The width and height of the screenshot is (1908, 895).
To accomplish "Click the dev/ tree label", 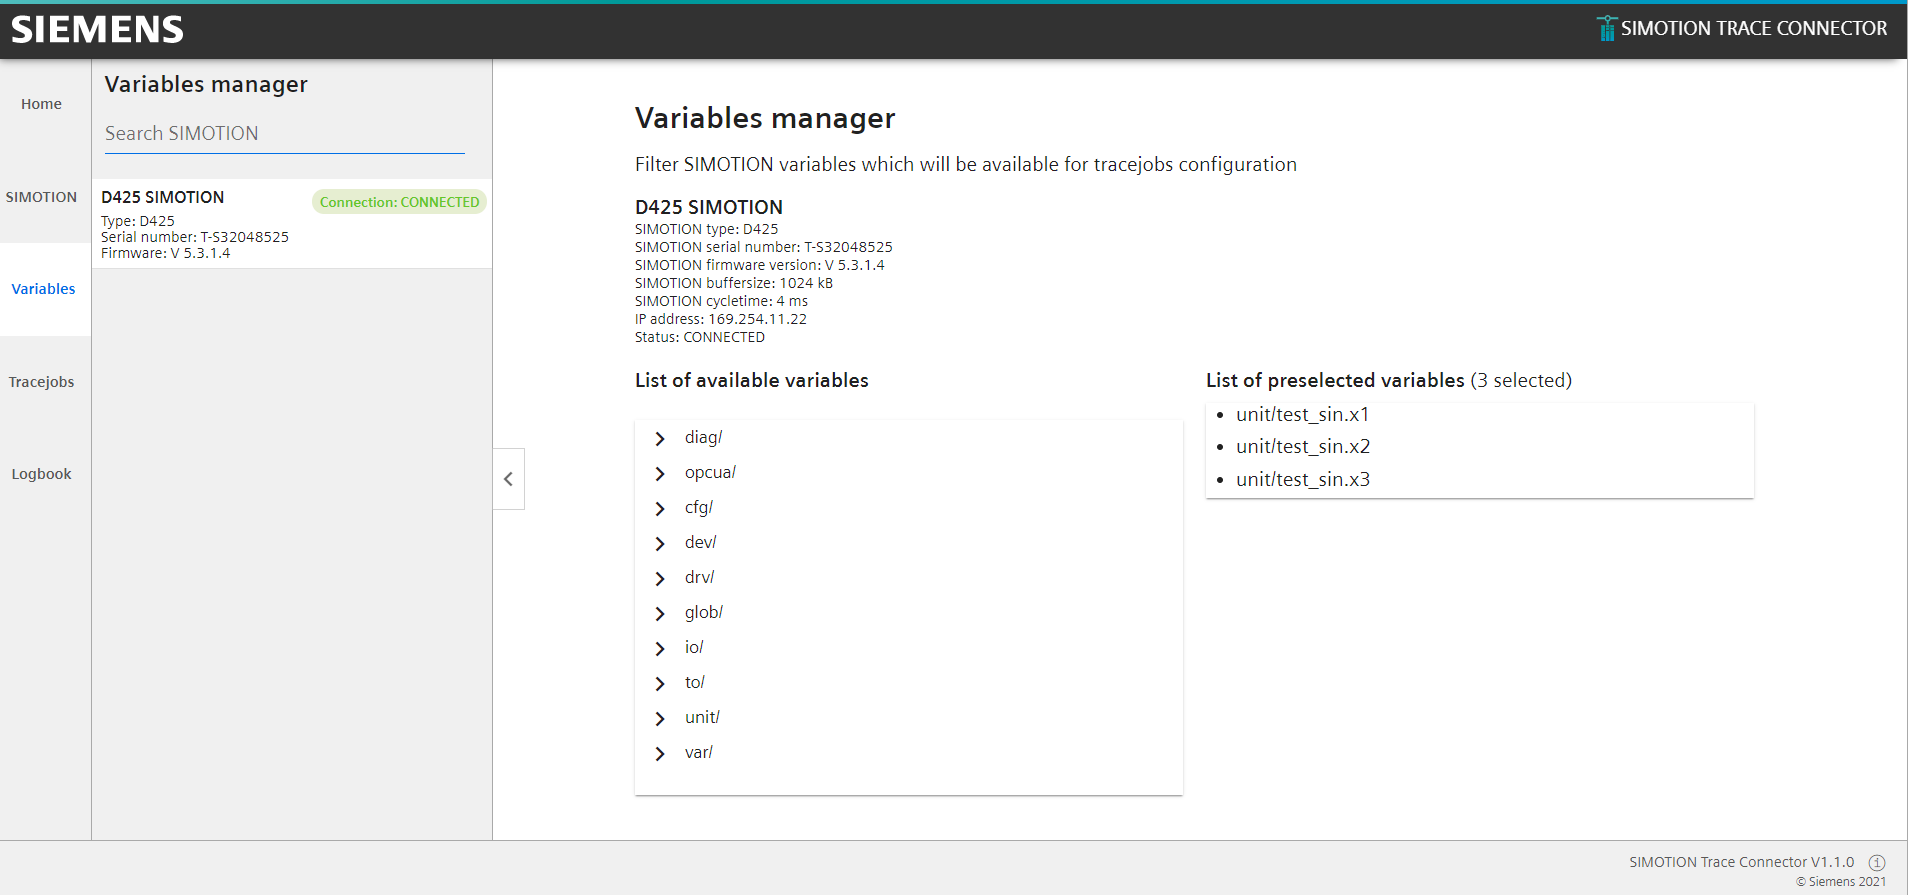I will (x=700, y=542).
